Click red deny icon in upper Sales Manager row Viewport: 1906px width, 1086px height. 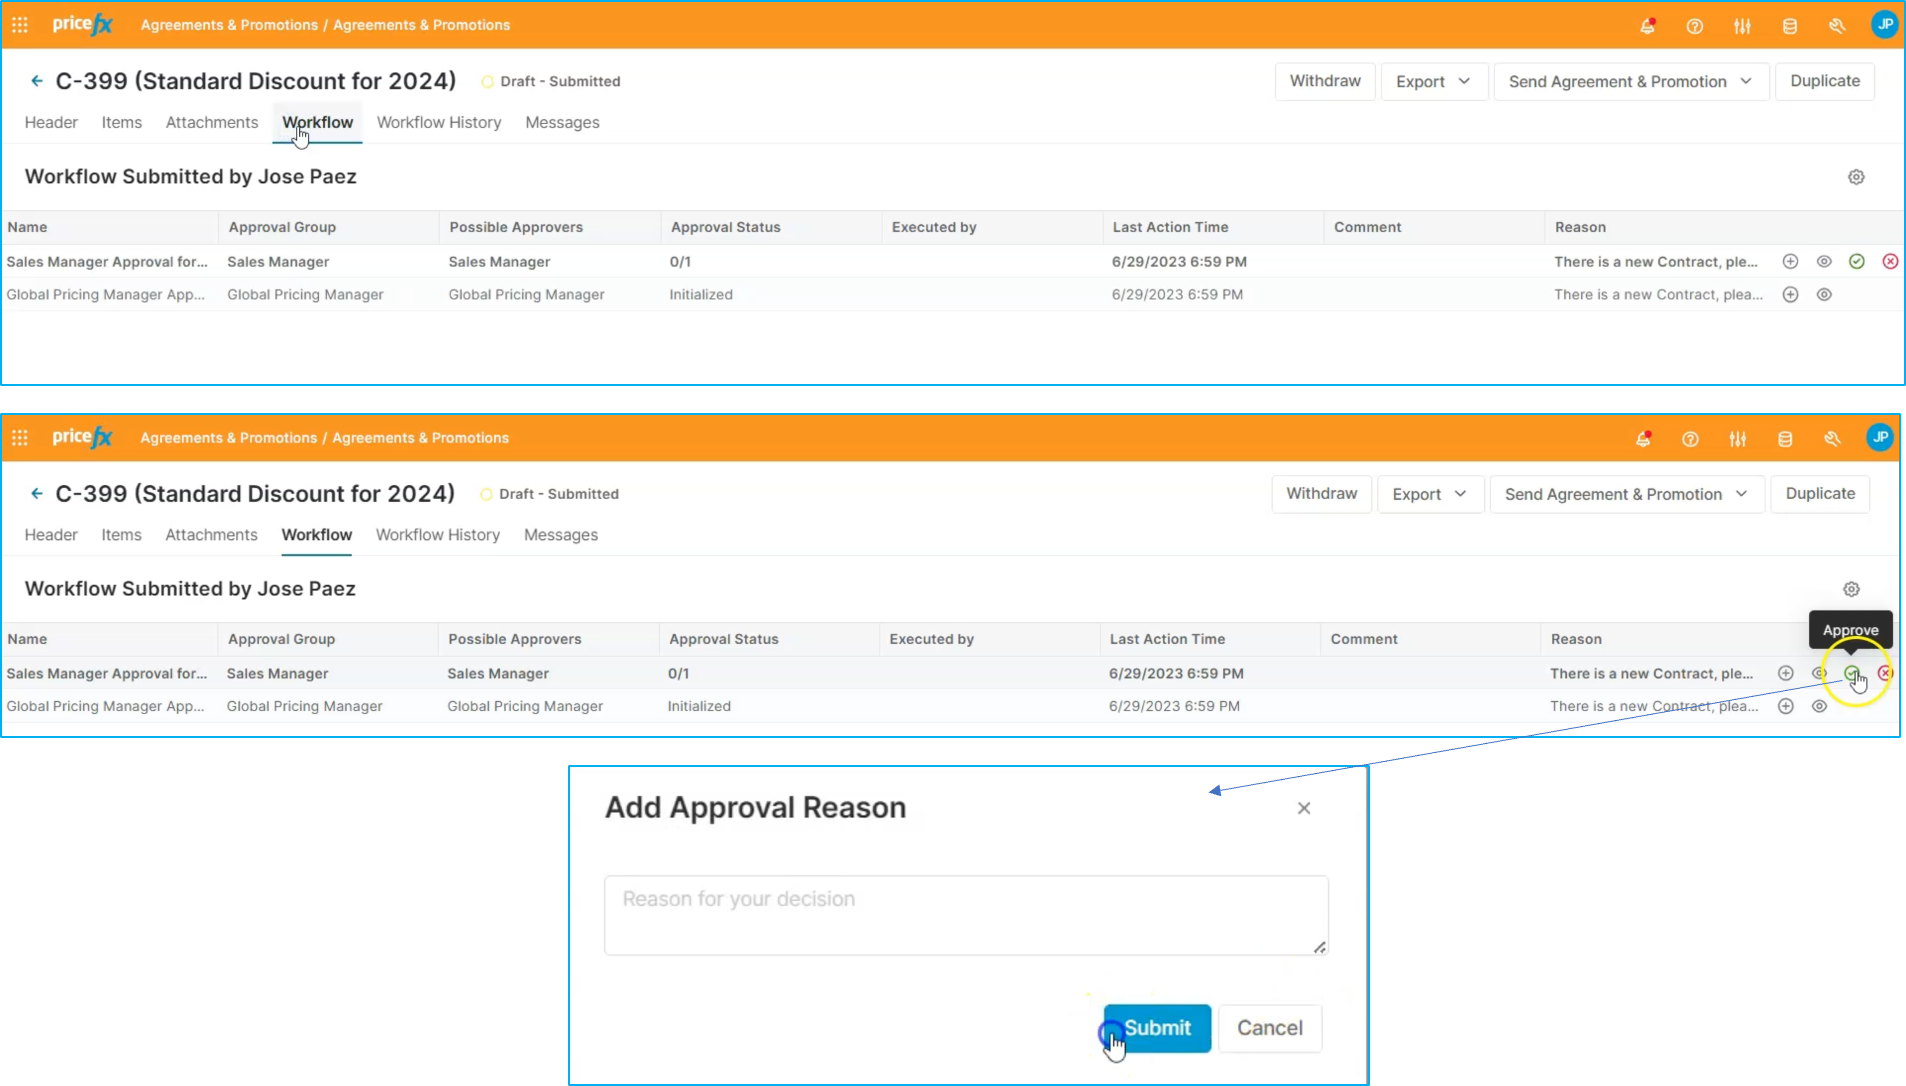click(1890, 262)
